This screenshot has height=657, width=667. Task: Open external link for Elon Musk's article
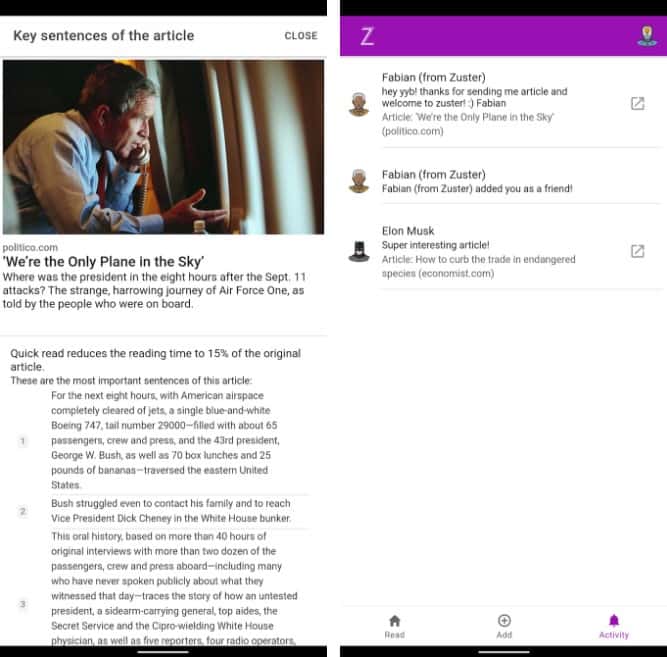pos(637,251)
